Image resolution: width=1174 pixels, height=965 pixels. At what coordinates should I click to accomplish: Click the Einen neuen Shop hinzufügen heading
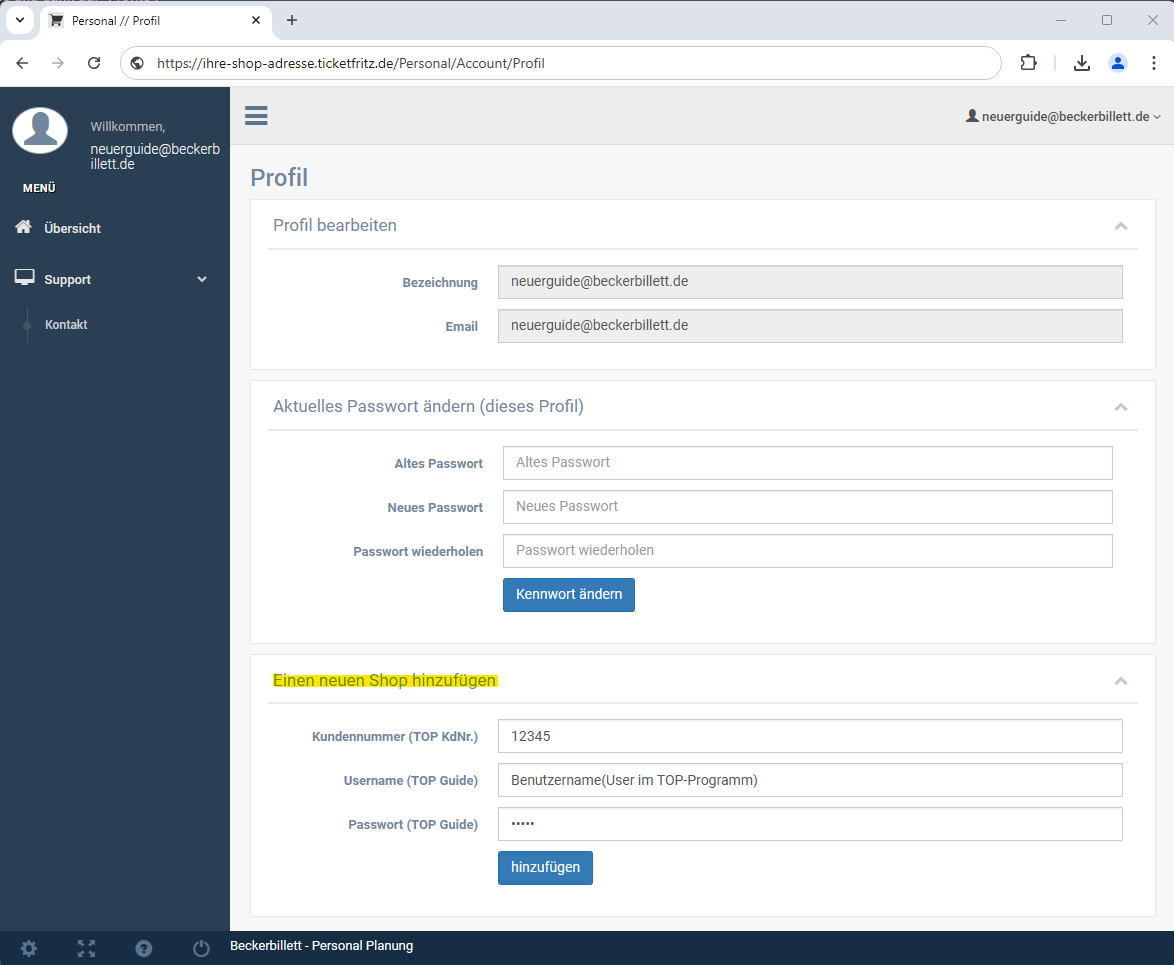384,681
